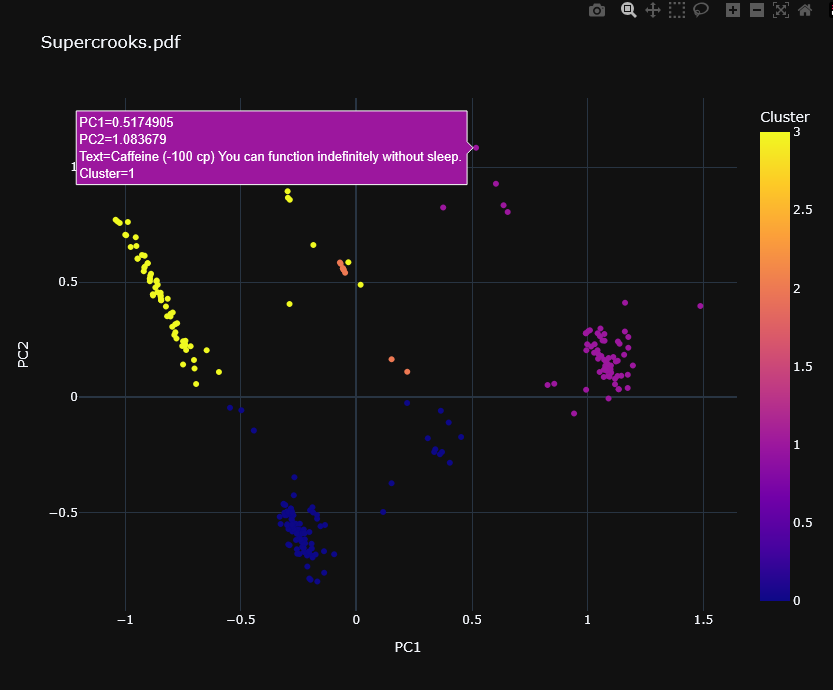Click the x-axis tick label −1
The height and width of the screenshot is (690, 833).
point(125,620)
